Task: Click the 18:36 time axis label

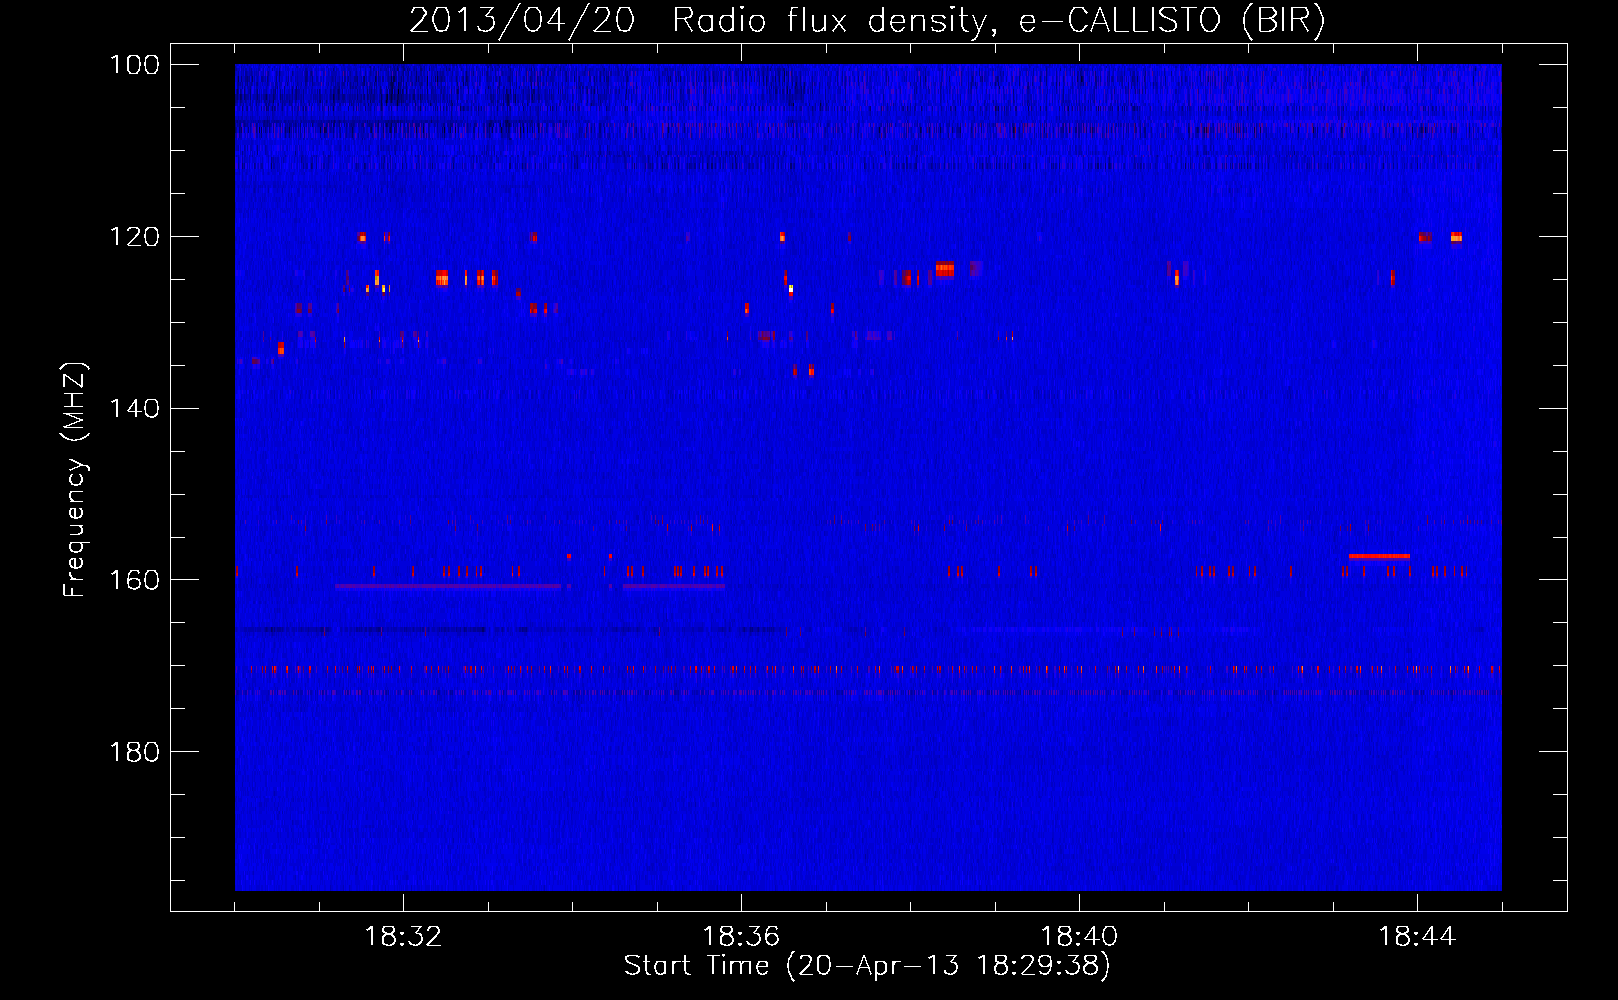Action: (741, 937)
